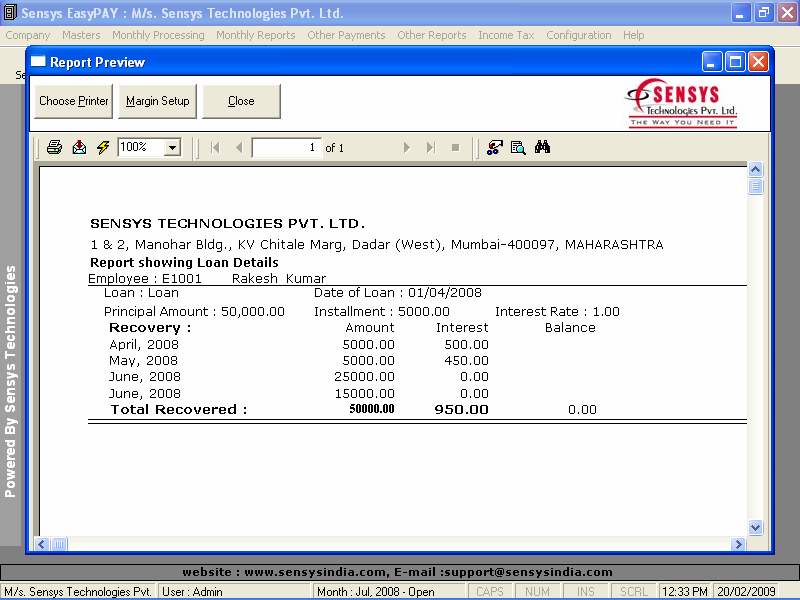Click the vertical scrollbar up arrow
800x600 pixels.
756,169
